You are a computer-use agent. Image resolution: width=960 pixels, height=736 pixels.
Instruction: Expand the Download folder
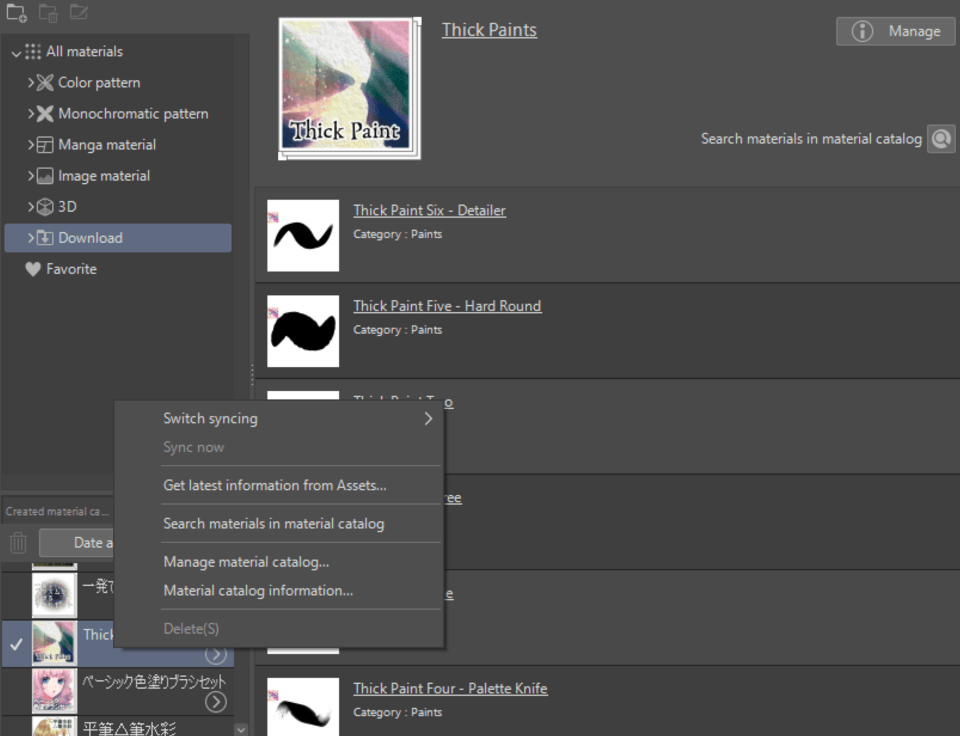pyautogui.click(x=31, y=238)
